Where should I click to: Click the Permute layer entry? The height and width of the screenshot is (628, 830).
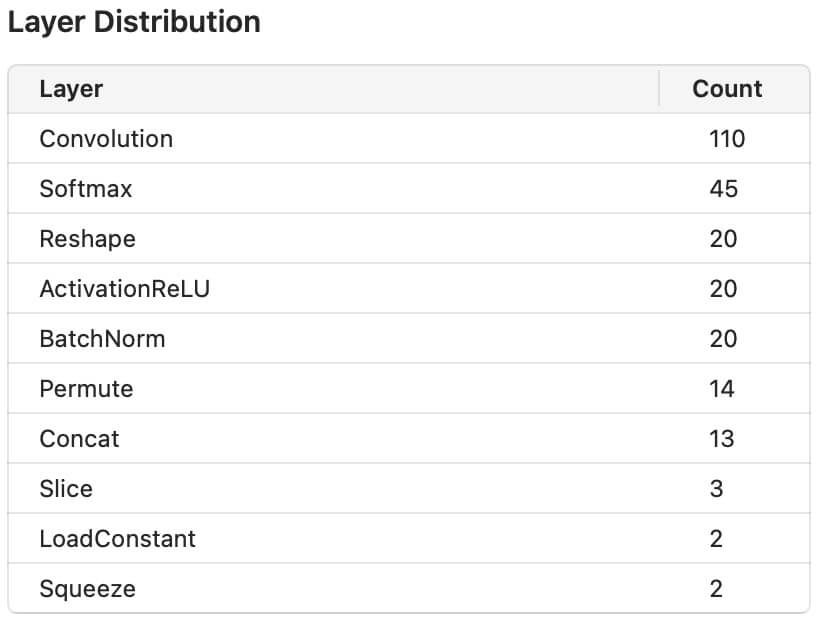tap(409, 389)
